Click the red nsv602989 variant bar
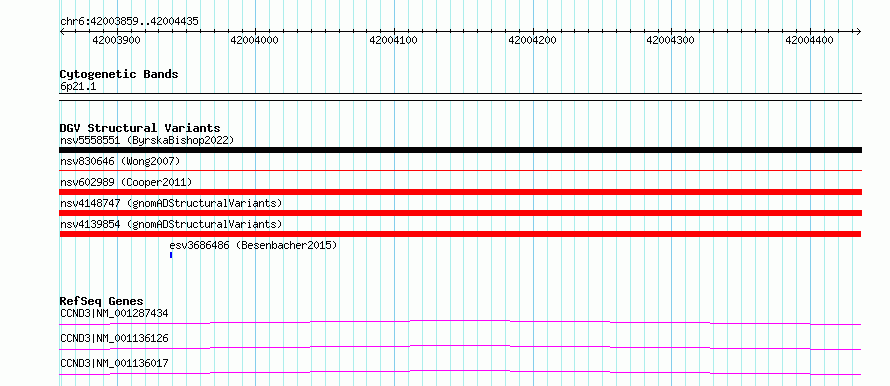This screenshot has height=386, width=890. pos(460,192)
